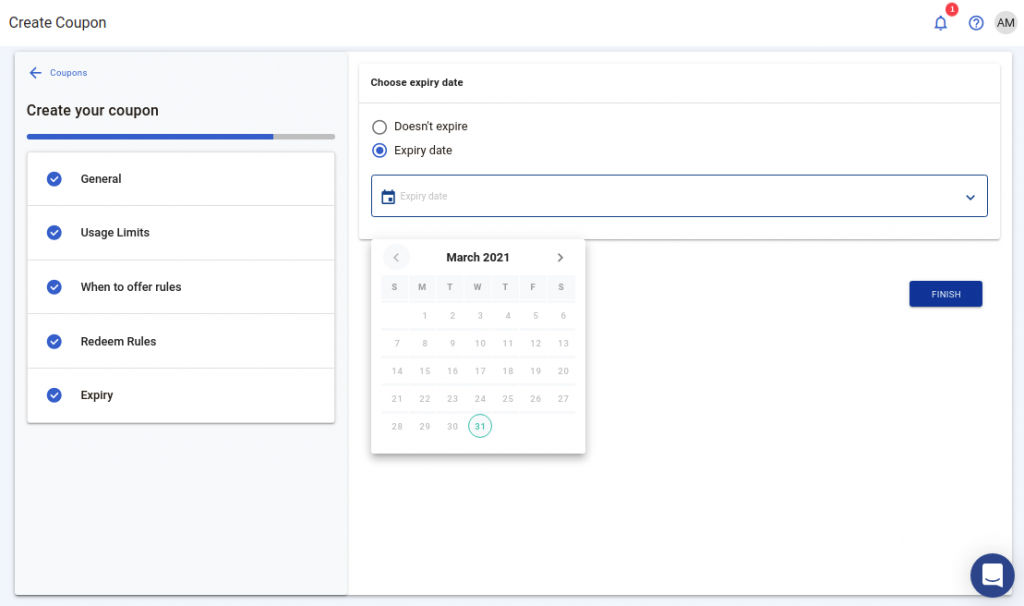Pick March 31 in the calendar

coord(480,426)
